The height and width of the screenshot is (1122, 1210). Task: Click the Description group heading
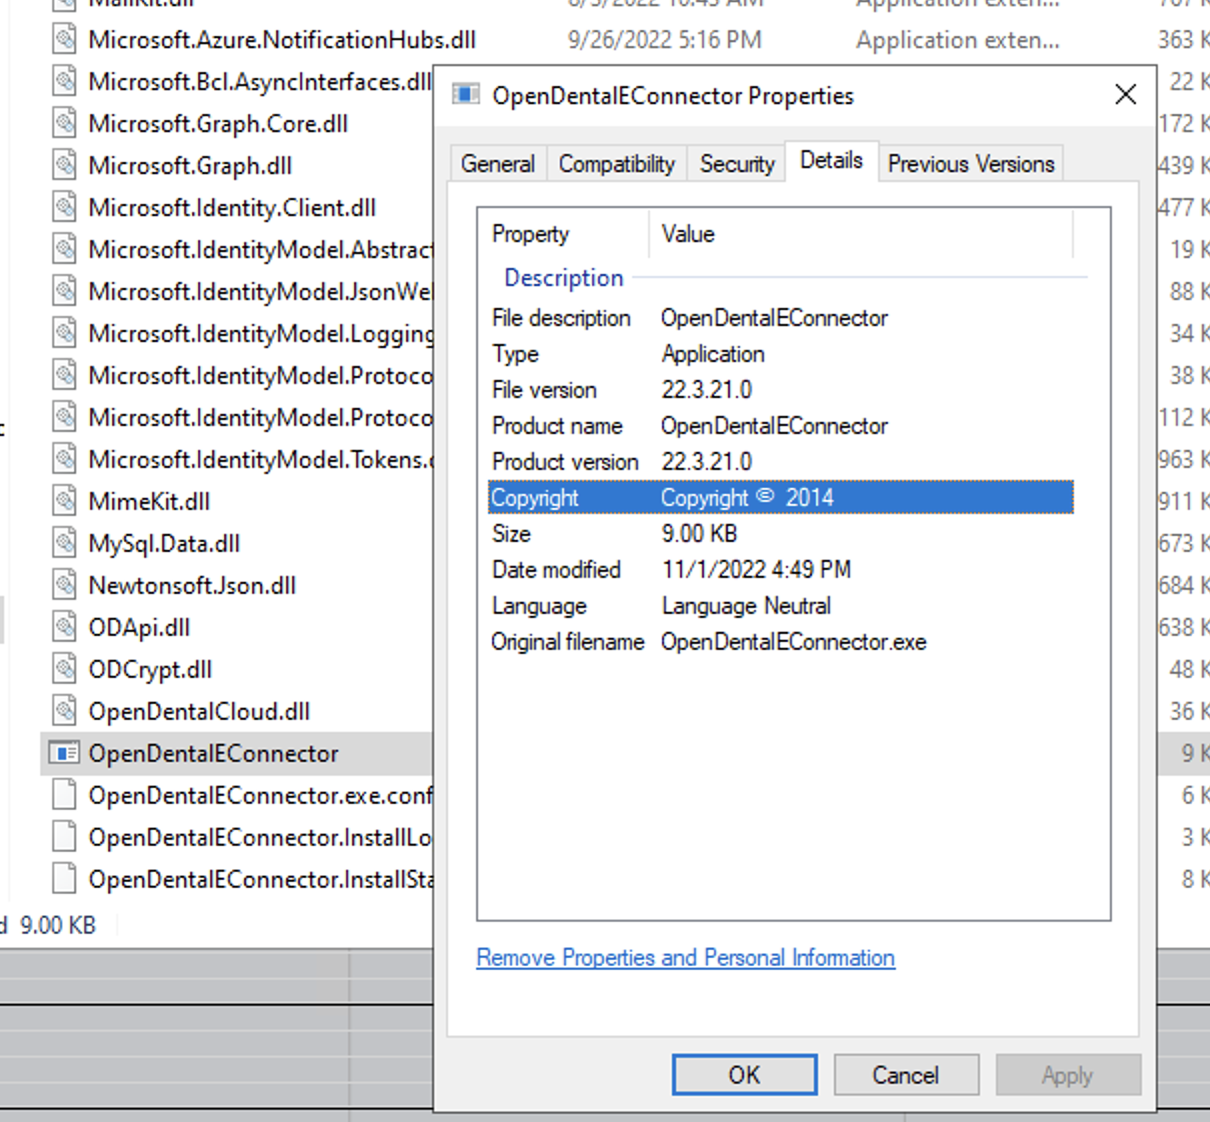click(x=563, y=278)
